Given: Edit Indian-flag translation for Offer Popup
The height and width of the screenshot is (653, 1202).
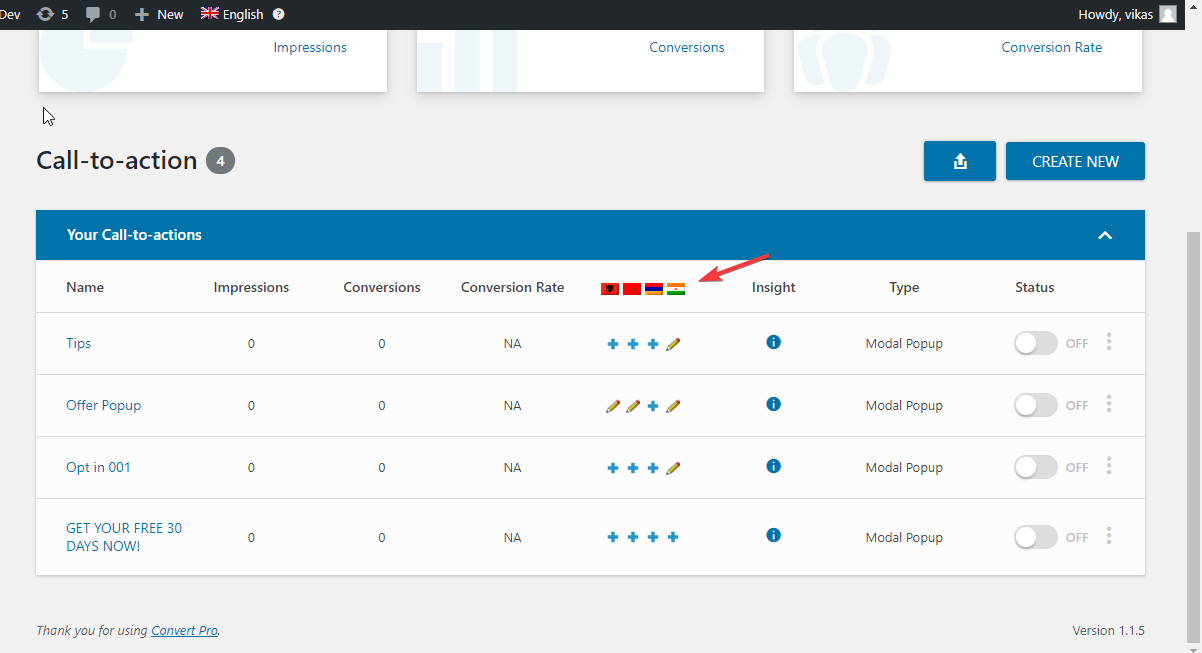Looking at the screenshot, I should (673, 406).
